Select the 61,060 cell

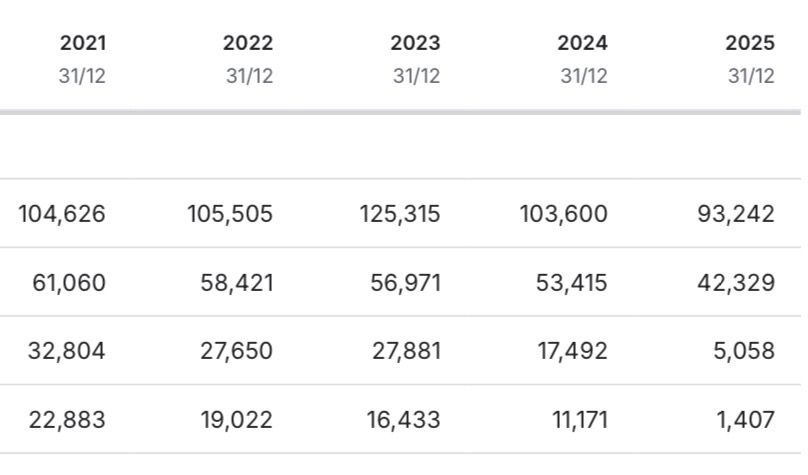[x=69, y=283]
